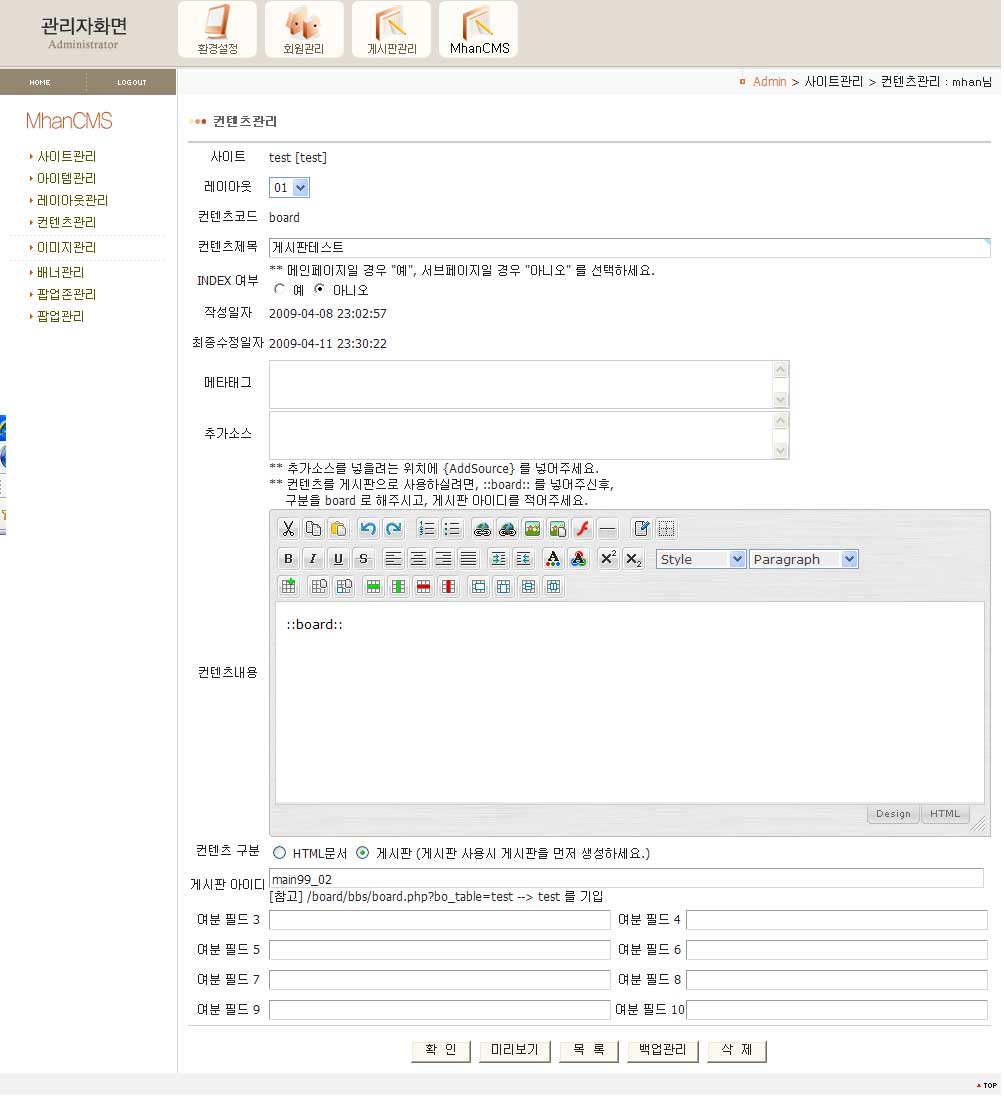This screenshot has width=1004, height=1108.
Task: Insert a Flash object via toolbar icon
Action: (x=583, y=529)
